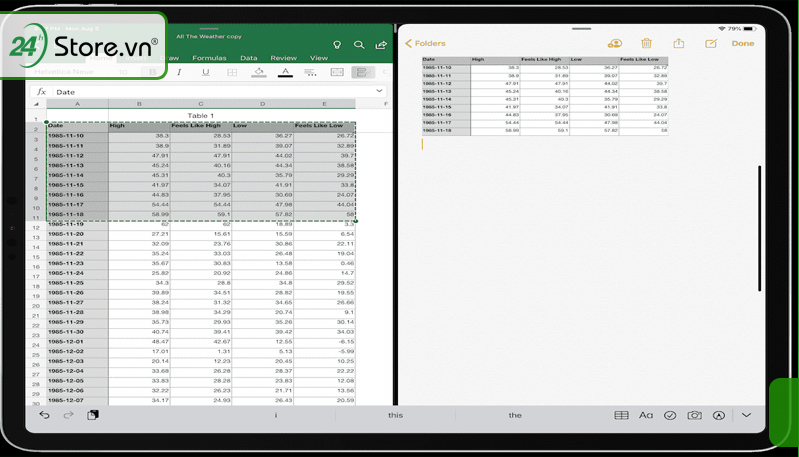Tap Notes table cell 58.99
Image resolution: width=799 pixels, height=457 pixels.
coord(495,131)
